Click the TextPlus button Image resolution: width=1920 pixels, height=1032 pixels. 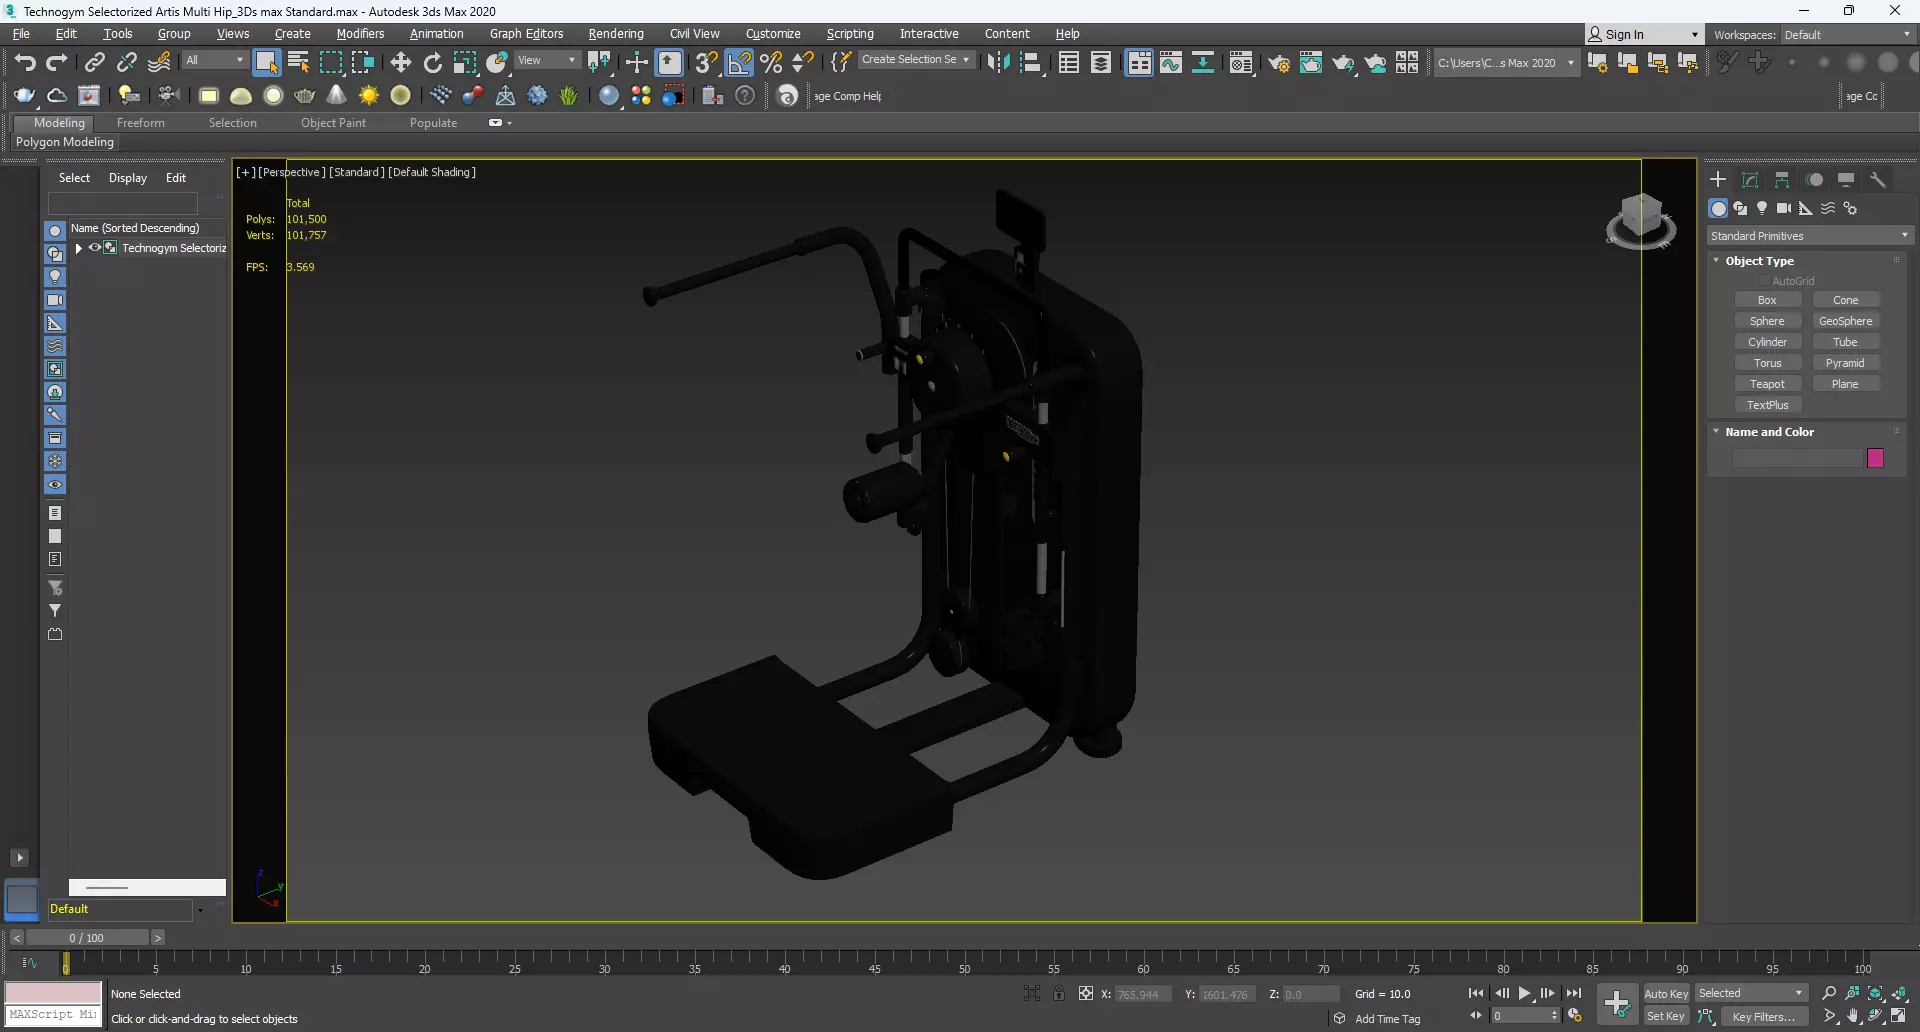1767,405
